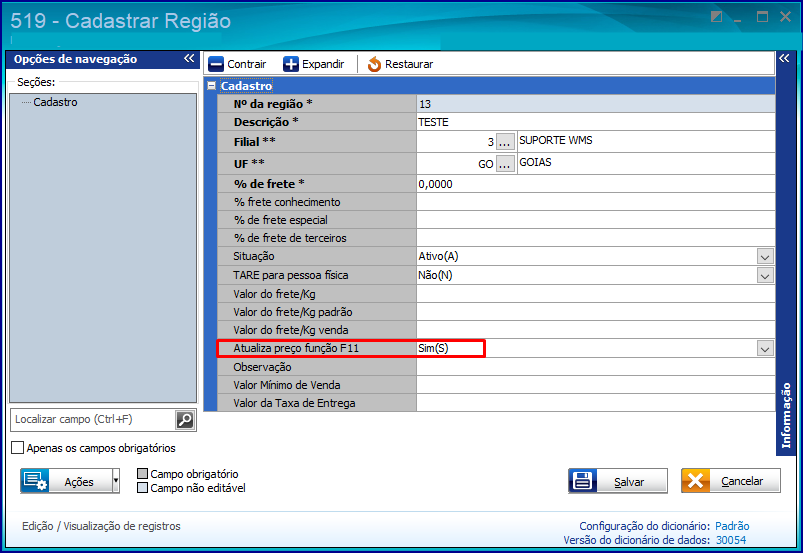Viewport: 803px width, 553px height.
Task: Click the Descrição field containing TESTE
Action: [x=595, y=122]
